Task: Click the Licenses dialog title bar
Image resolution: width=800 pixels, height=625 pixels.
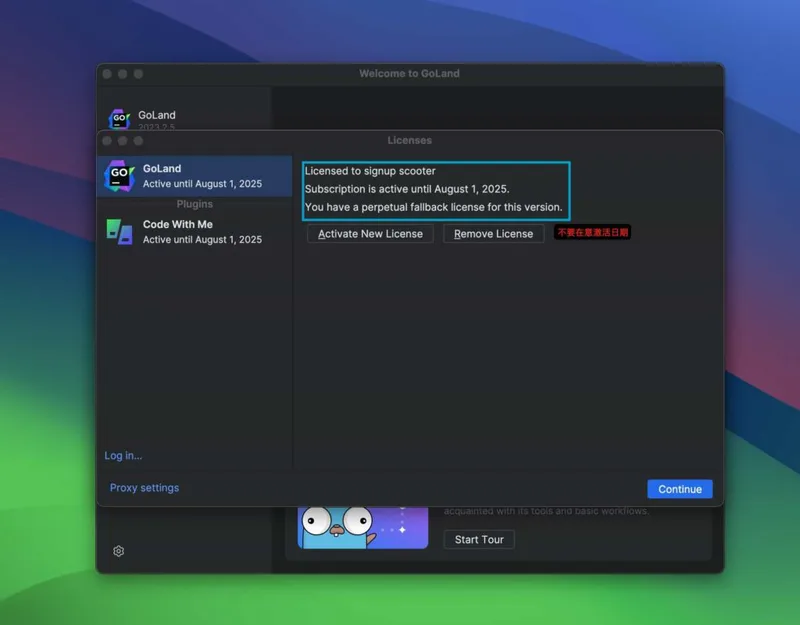Action: 410,141
